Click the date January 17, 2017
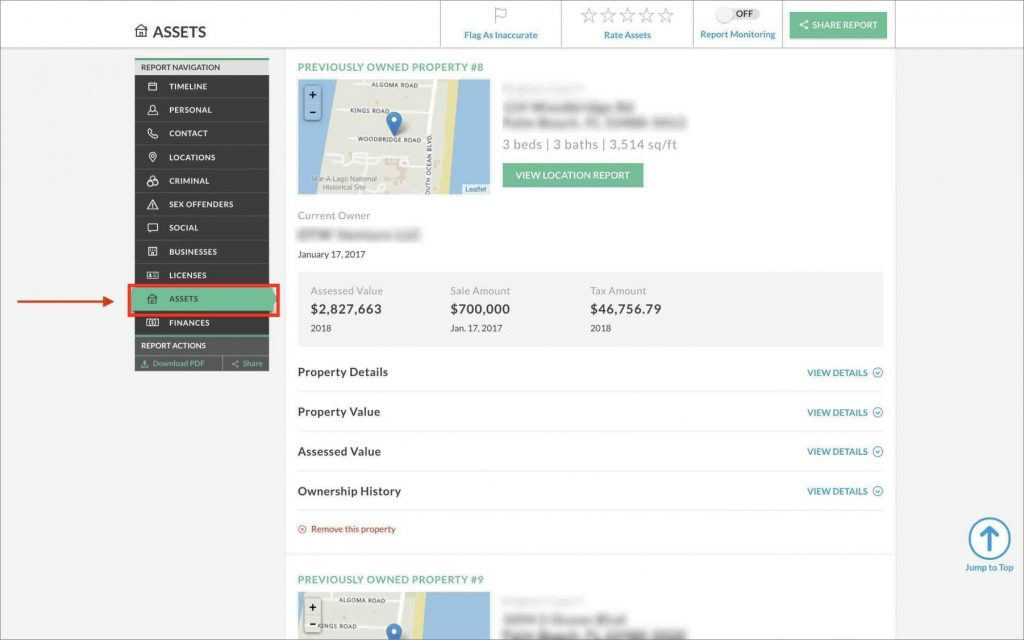Image resolution: width=1024 pixels, height=640 pixels. (x=331, y=255)
